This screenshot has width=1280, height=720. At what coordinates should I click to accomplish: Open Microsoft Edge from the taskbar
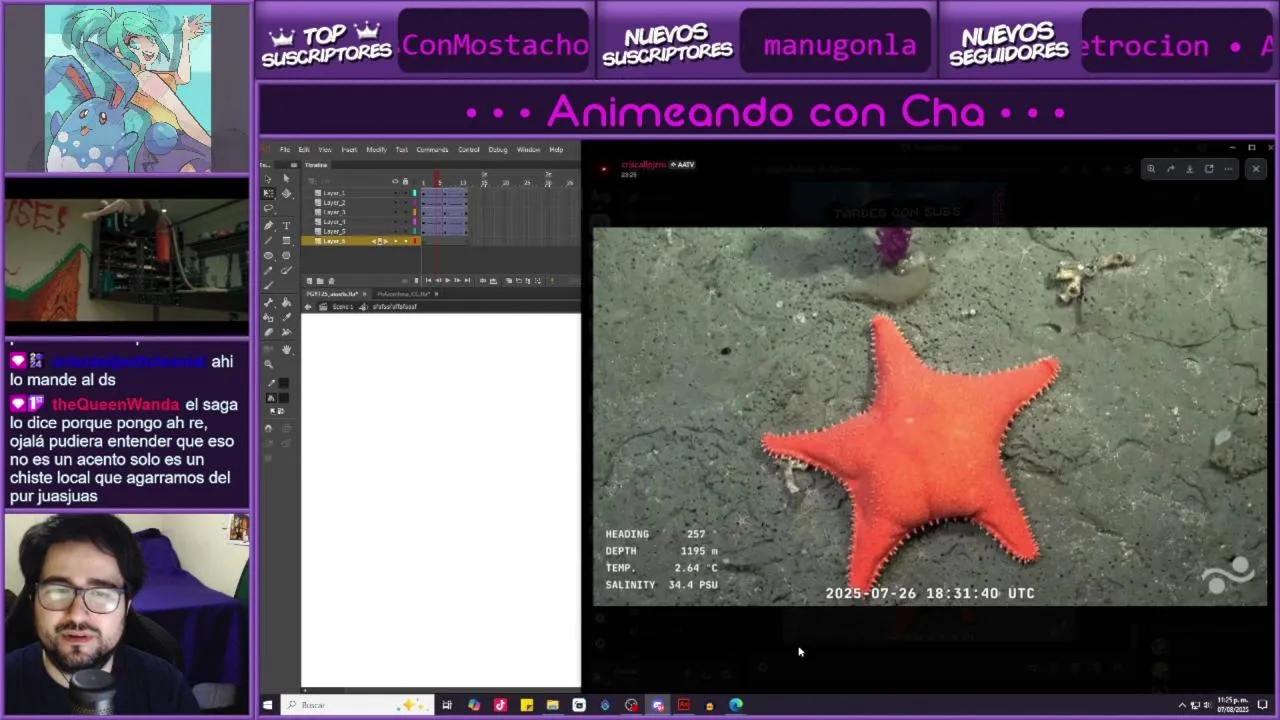736,705
